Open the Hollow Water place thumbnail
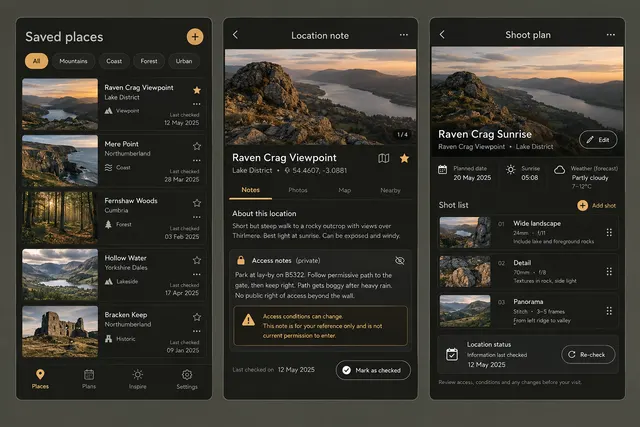 tap(60, 275)
